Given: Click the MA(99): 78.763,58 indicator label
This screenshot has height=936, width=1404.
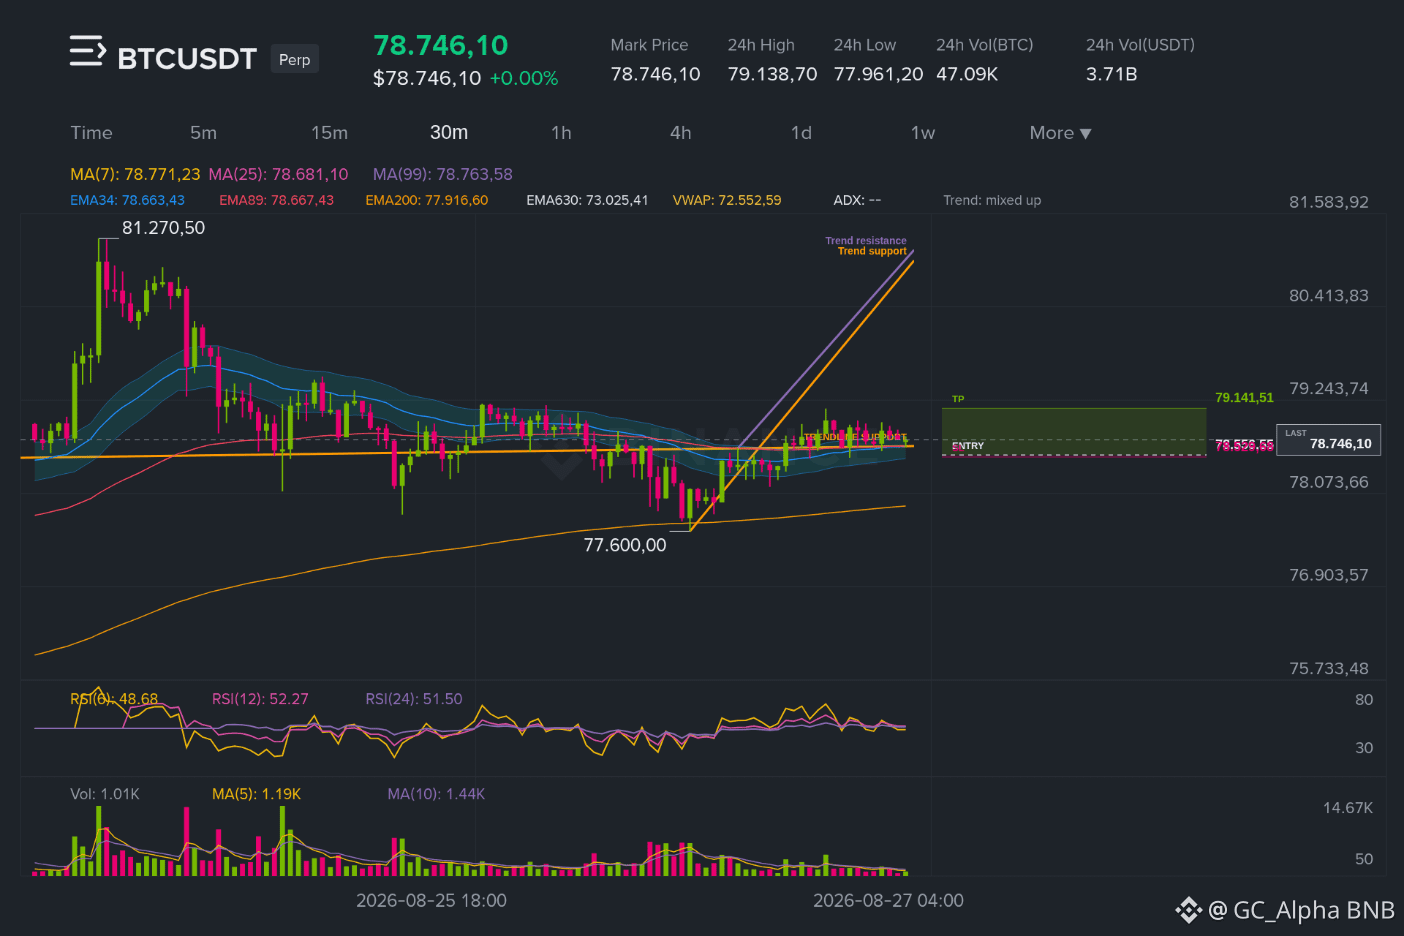Looking at the screenshot, I should tap(442, 174).
